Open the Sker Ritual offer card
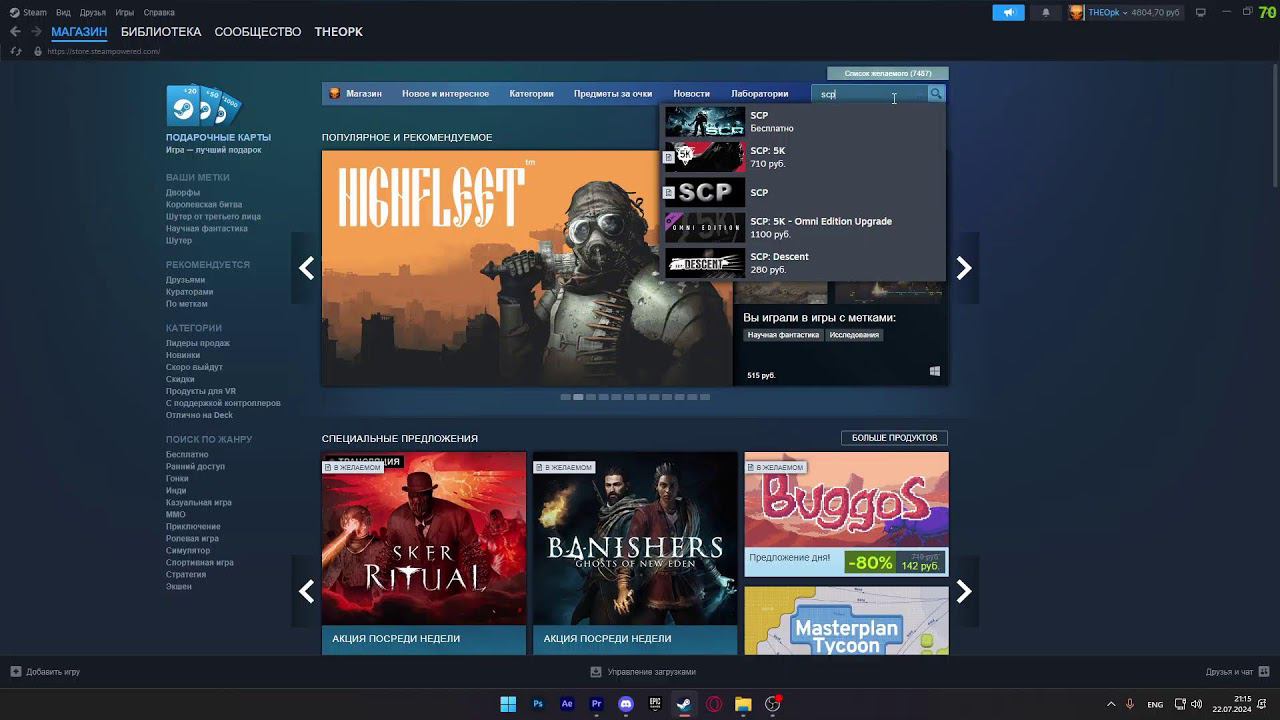This screenshot has width=1280, height=720. (424, 553)
